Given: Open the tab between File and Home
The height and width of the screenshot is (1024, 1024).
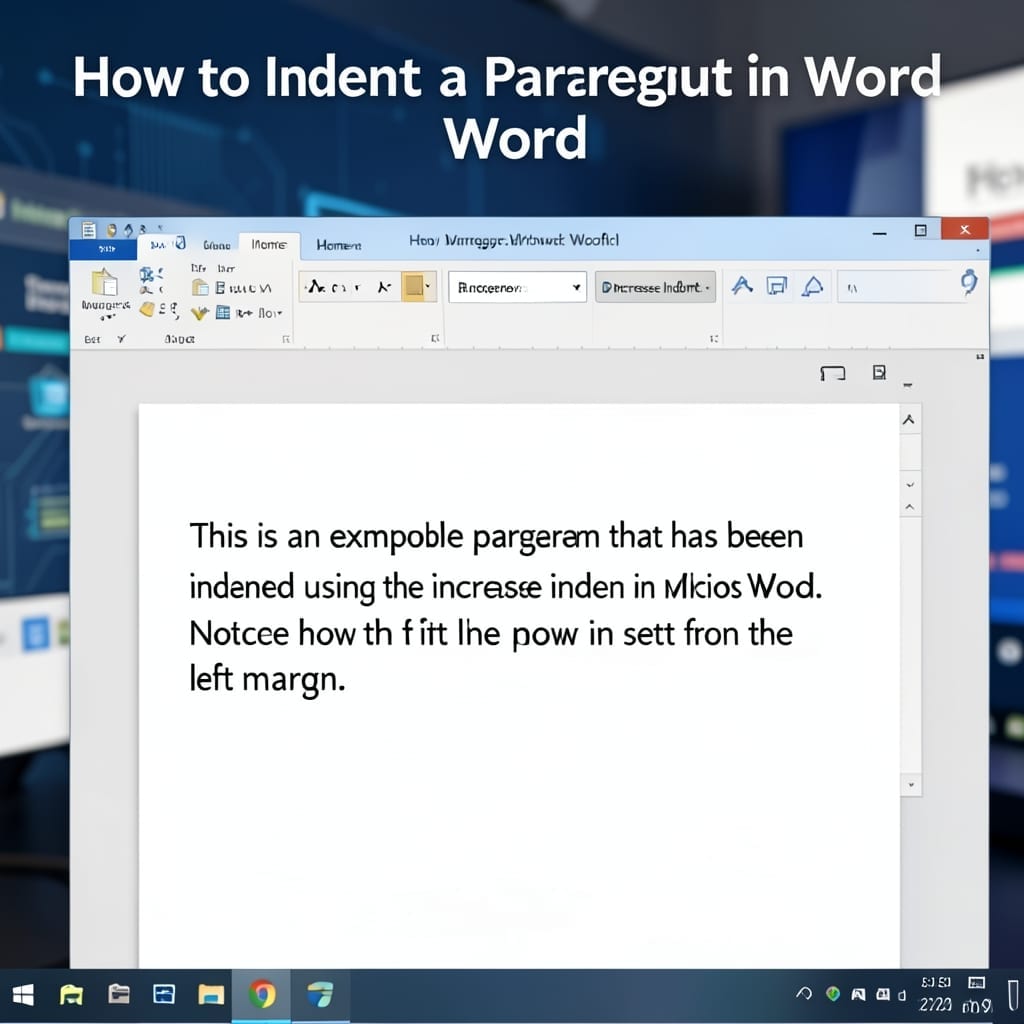Looking at the screenshot, I should (x=217, y=245).
